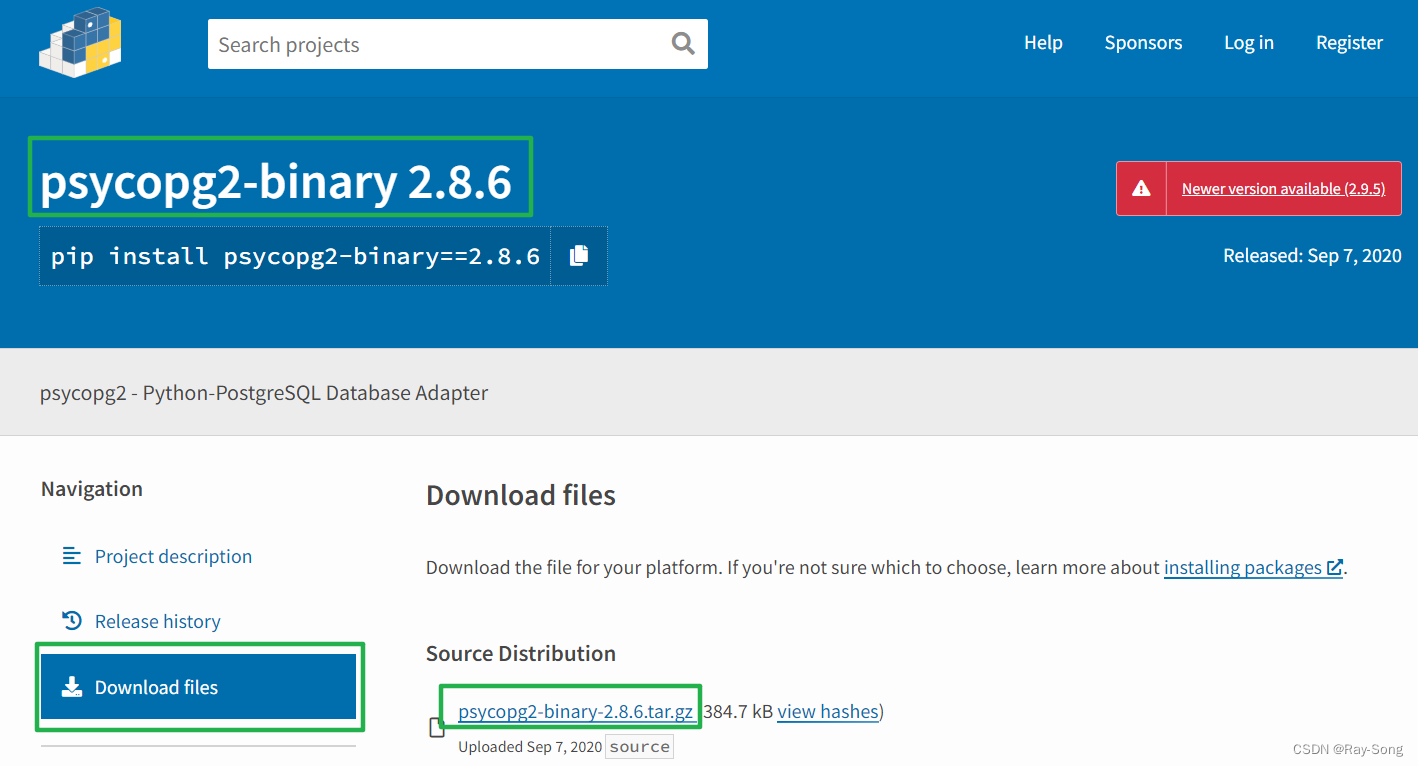
Task: Click the source tag label
Action: coord(640,747)
